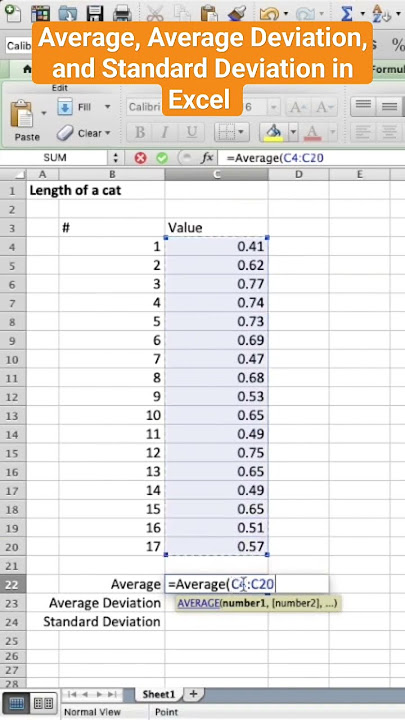
Task: Open the AutoSum dropdown arrow
Action: click(x=362, y=14)
